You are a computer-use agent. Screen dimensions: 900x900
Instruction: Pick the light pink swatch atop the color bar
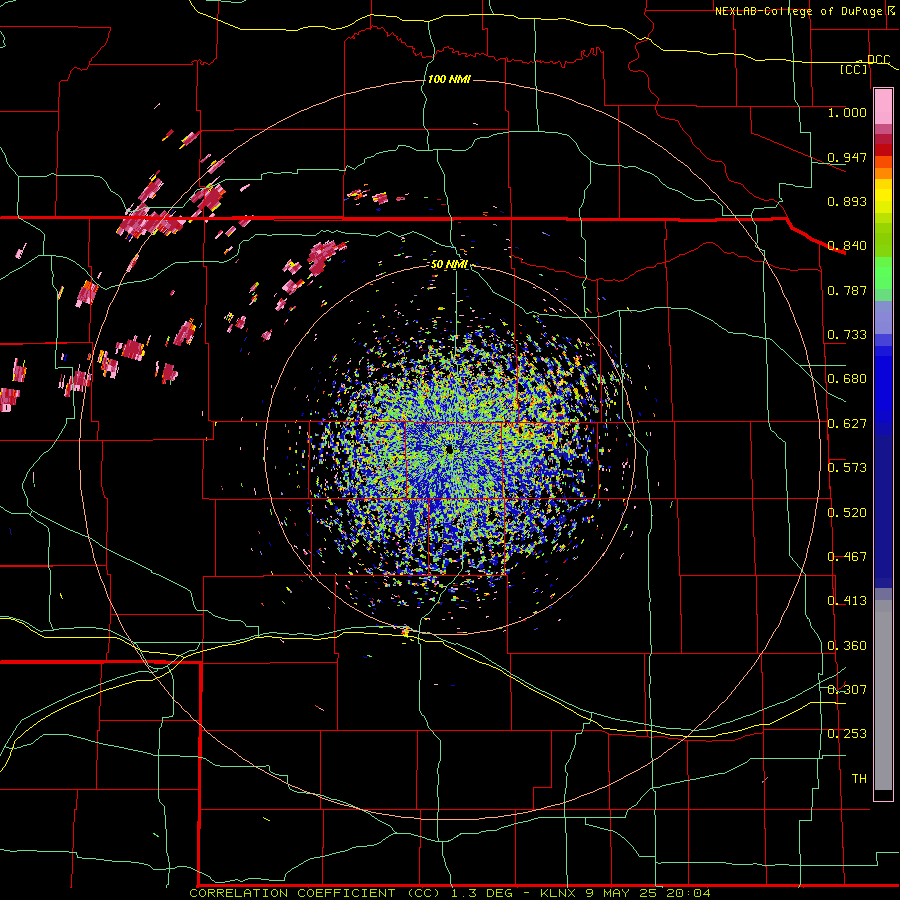coord(883,106)
